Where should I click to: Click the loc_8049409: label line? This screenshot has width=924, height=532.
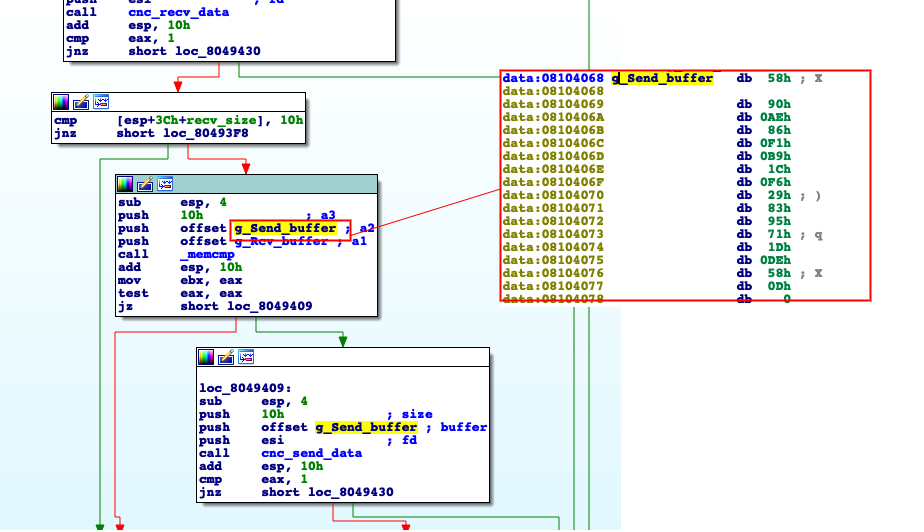[x=245, y=388]
